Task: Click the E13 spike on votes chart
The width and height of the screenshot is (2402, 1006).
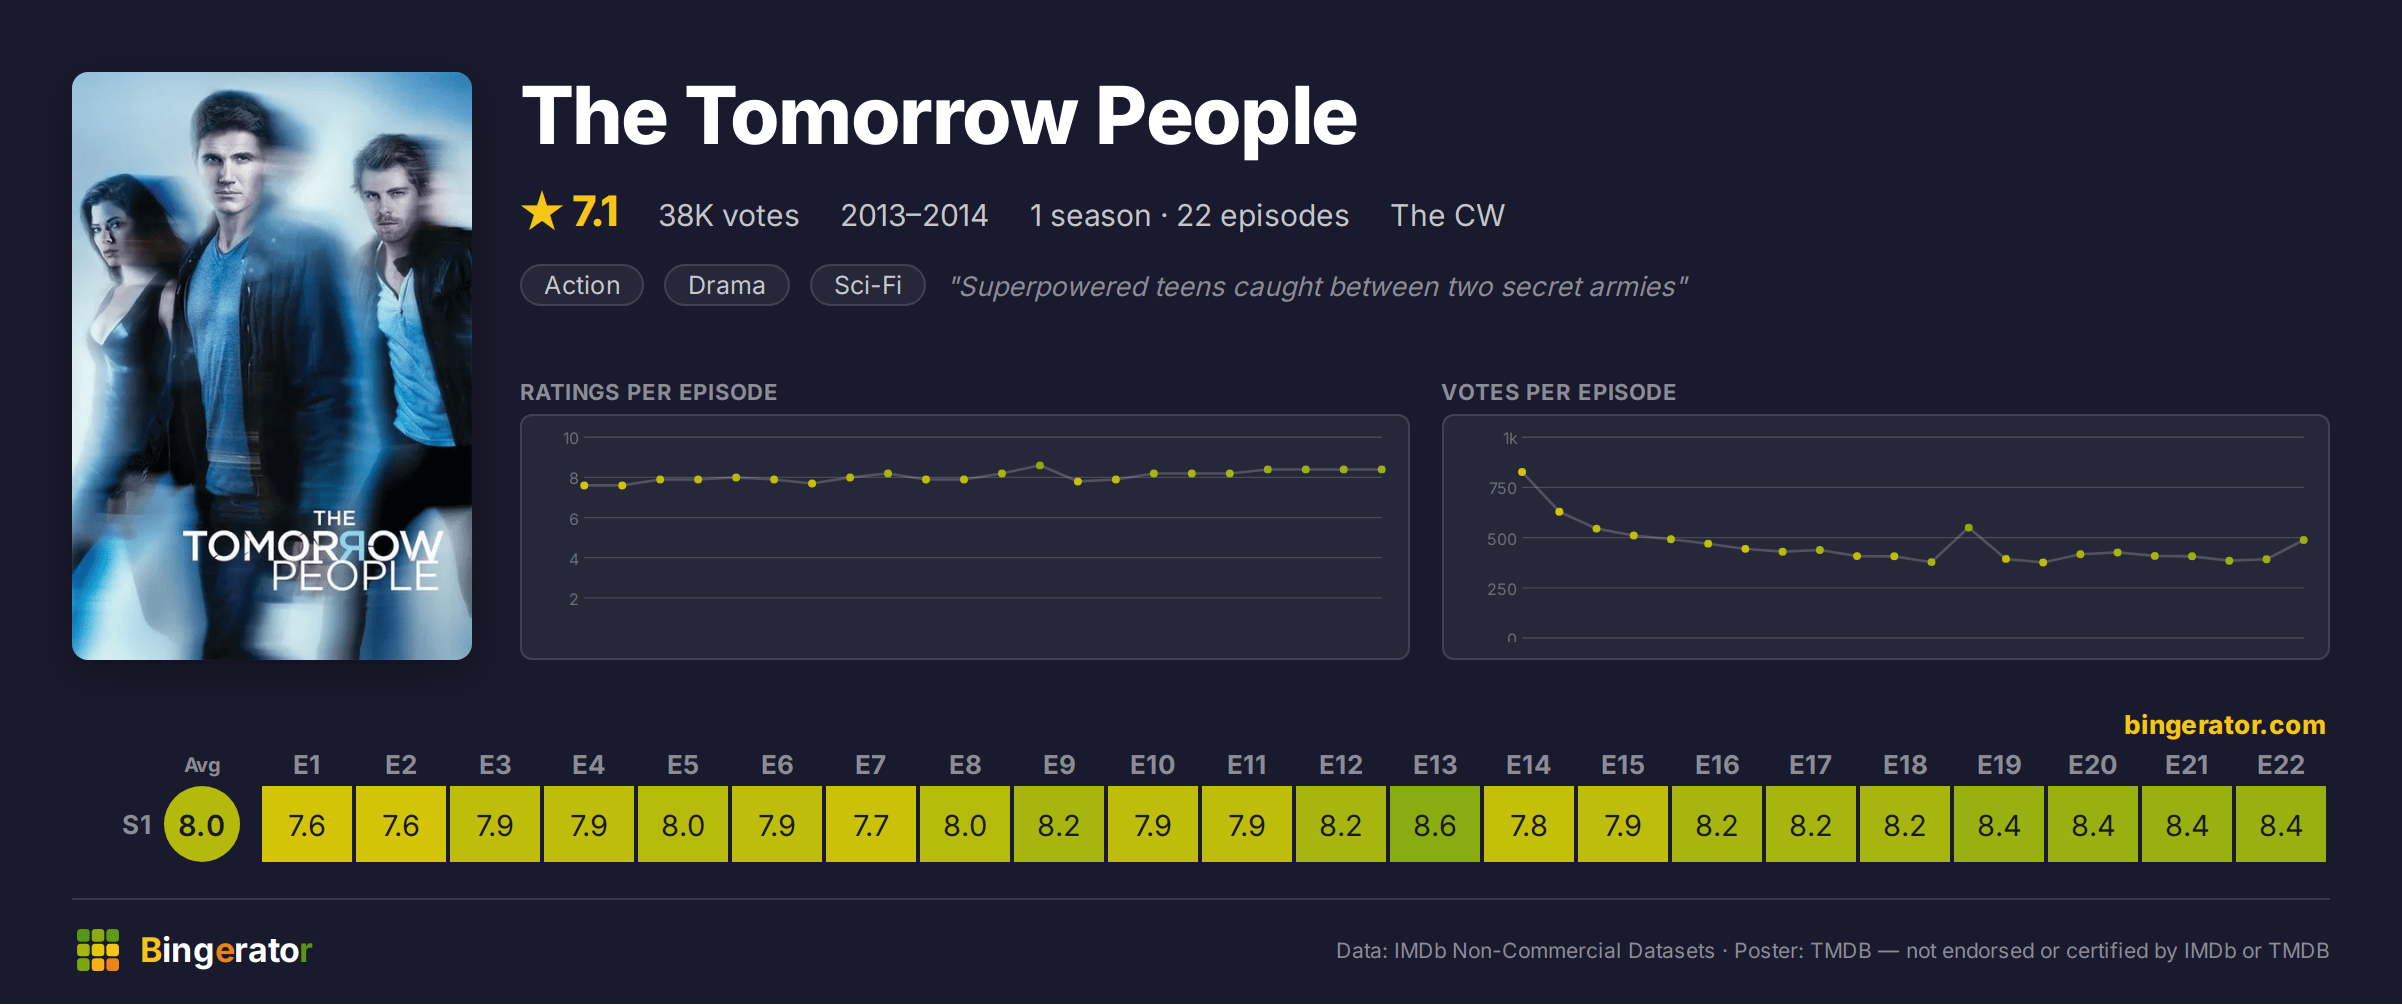Action: tap(1968, 528)
